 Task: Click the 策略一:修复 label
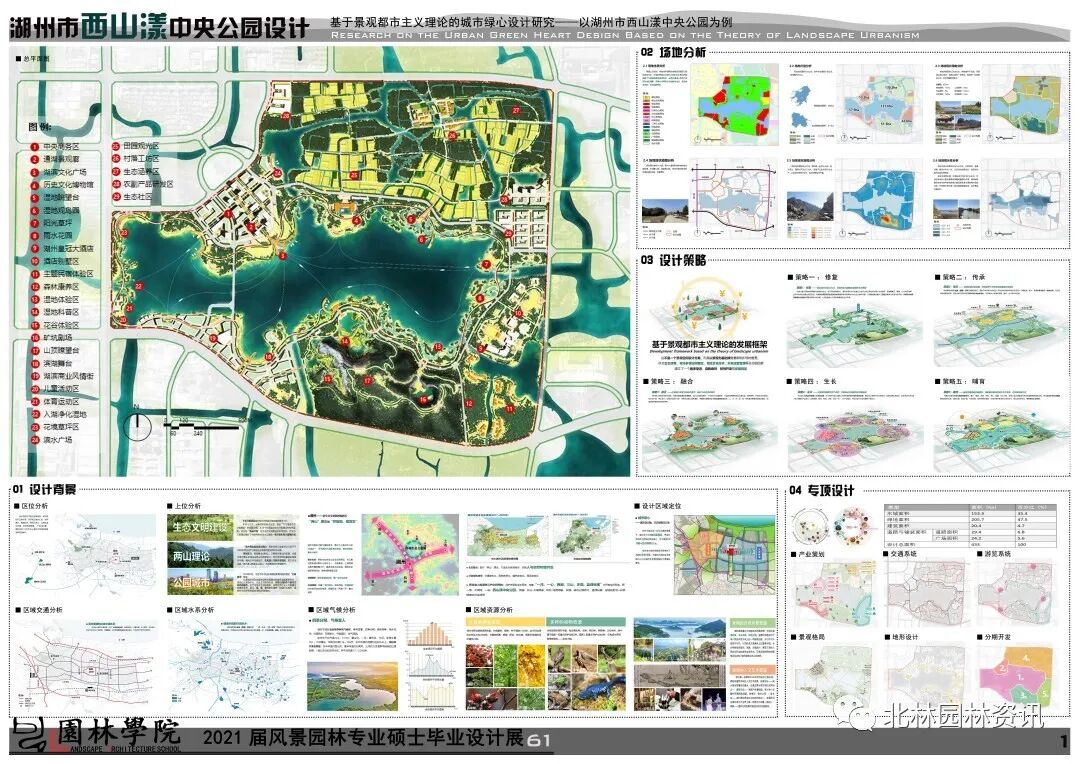pyautogui.click(x=813, y=277)
